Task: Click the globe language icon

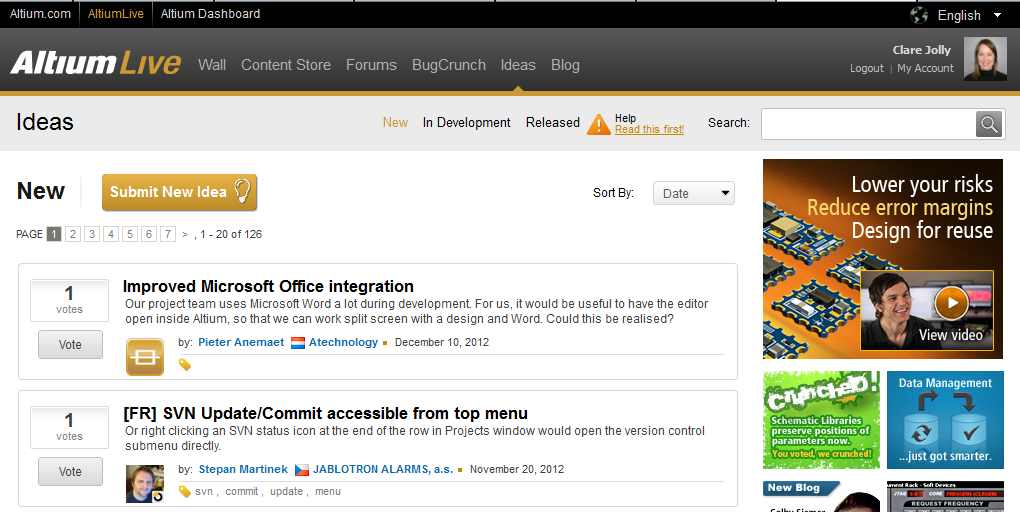Action: tap(919, 15)
